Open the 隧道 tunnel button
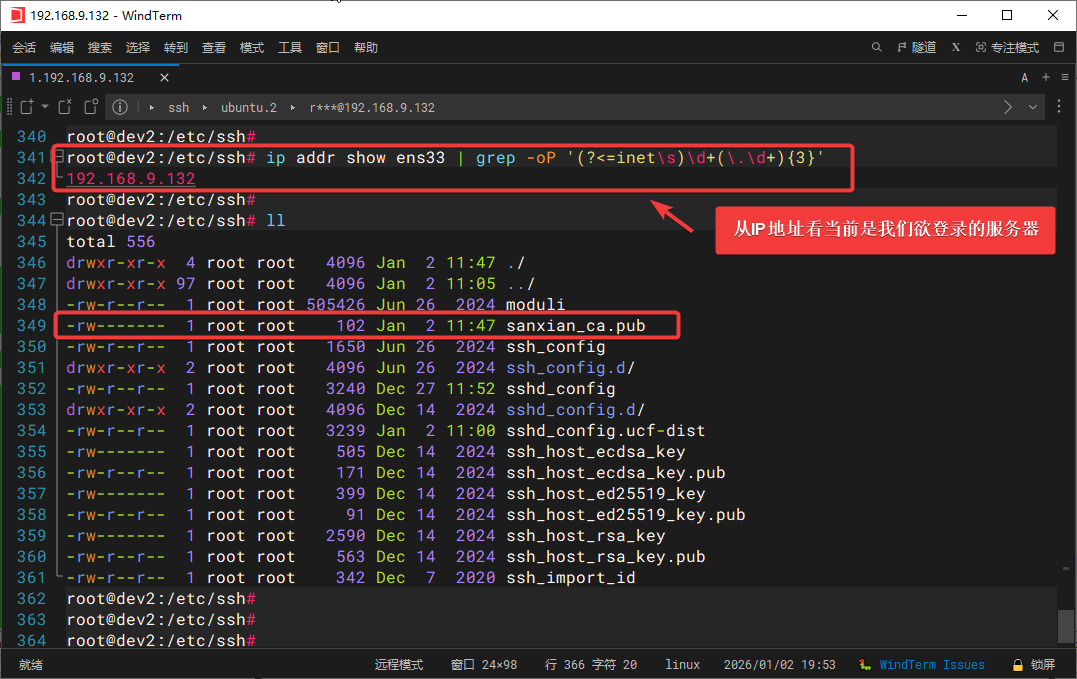This screenshot has height=679, width=1077. [916, 47]
